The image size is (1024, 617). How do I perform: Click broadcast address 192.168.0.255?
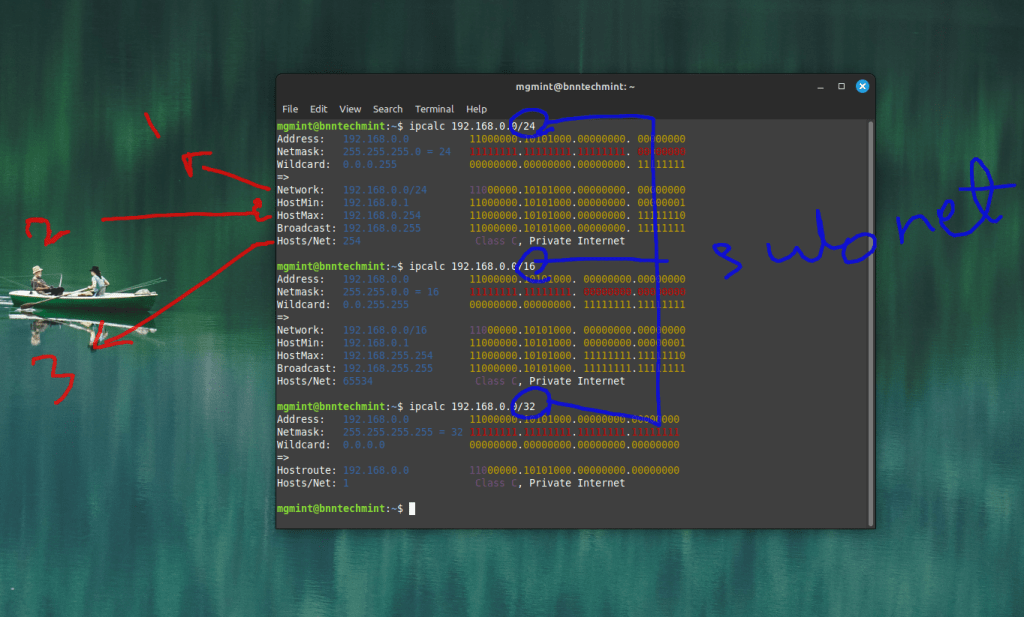pyautogui.click(x=381, y=228)
